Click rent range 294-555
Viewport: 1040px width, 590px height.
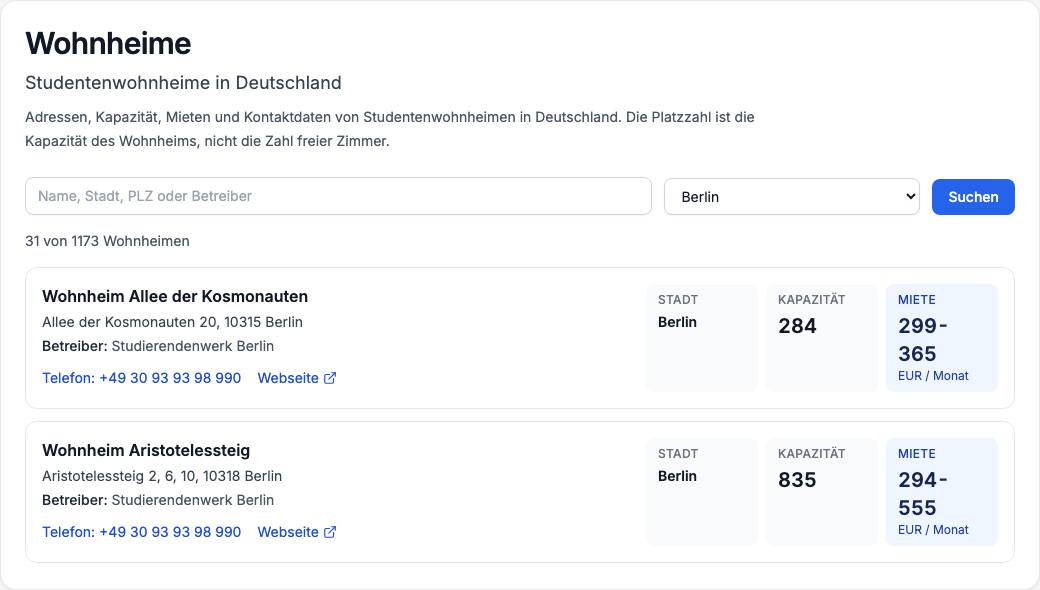tap(923, 493)
